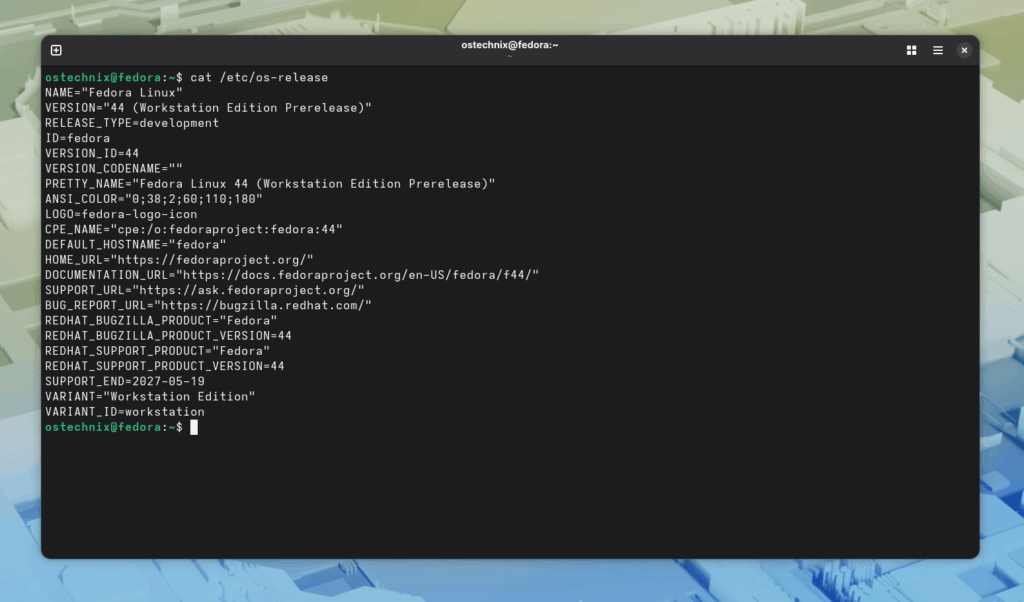Click the CPE_NAME line
Image resolution: width=1024 pixels, height=602 pixels.
[x=194, y=229]
